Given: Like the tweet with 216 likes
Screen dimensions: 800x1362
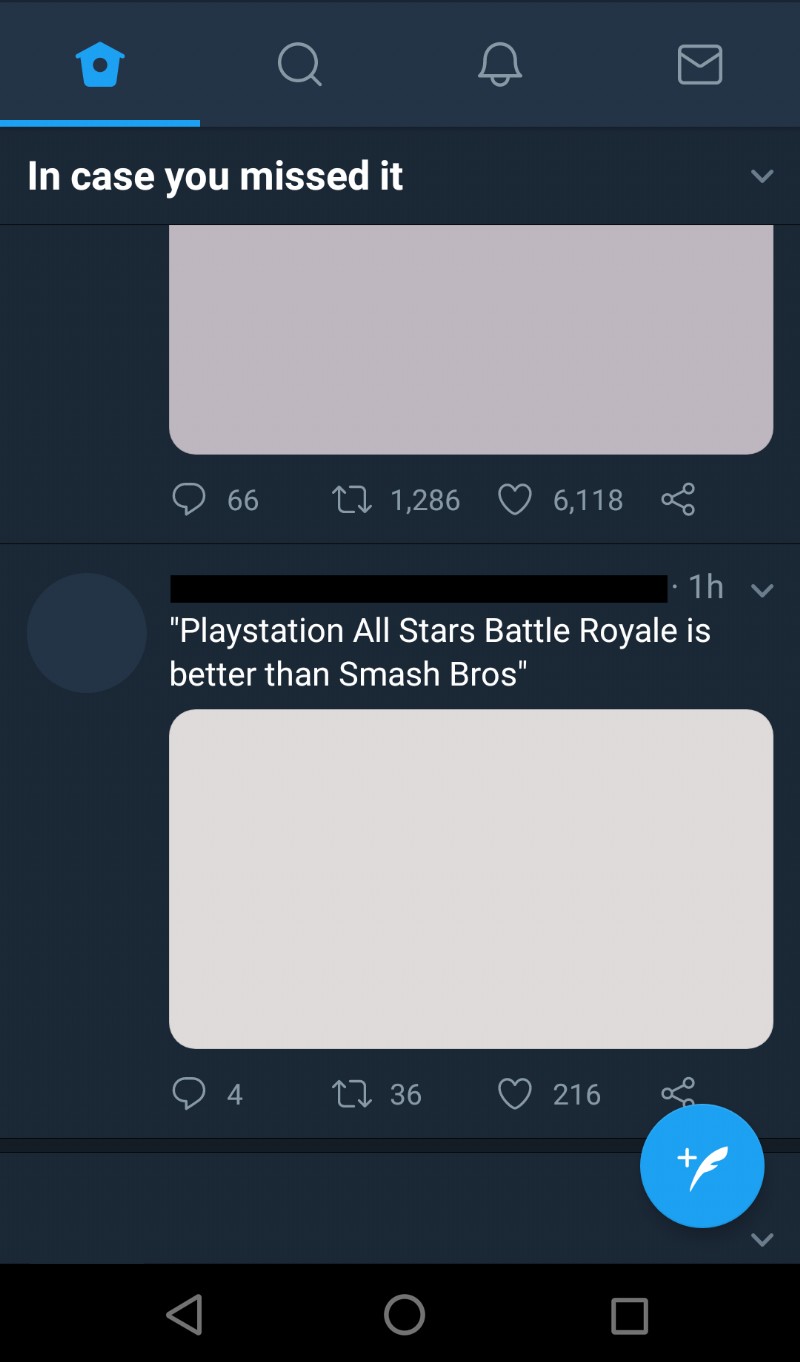Looking at the screenshot, I should point(515,1093).
